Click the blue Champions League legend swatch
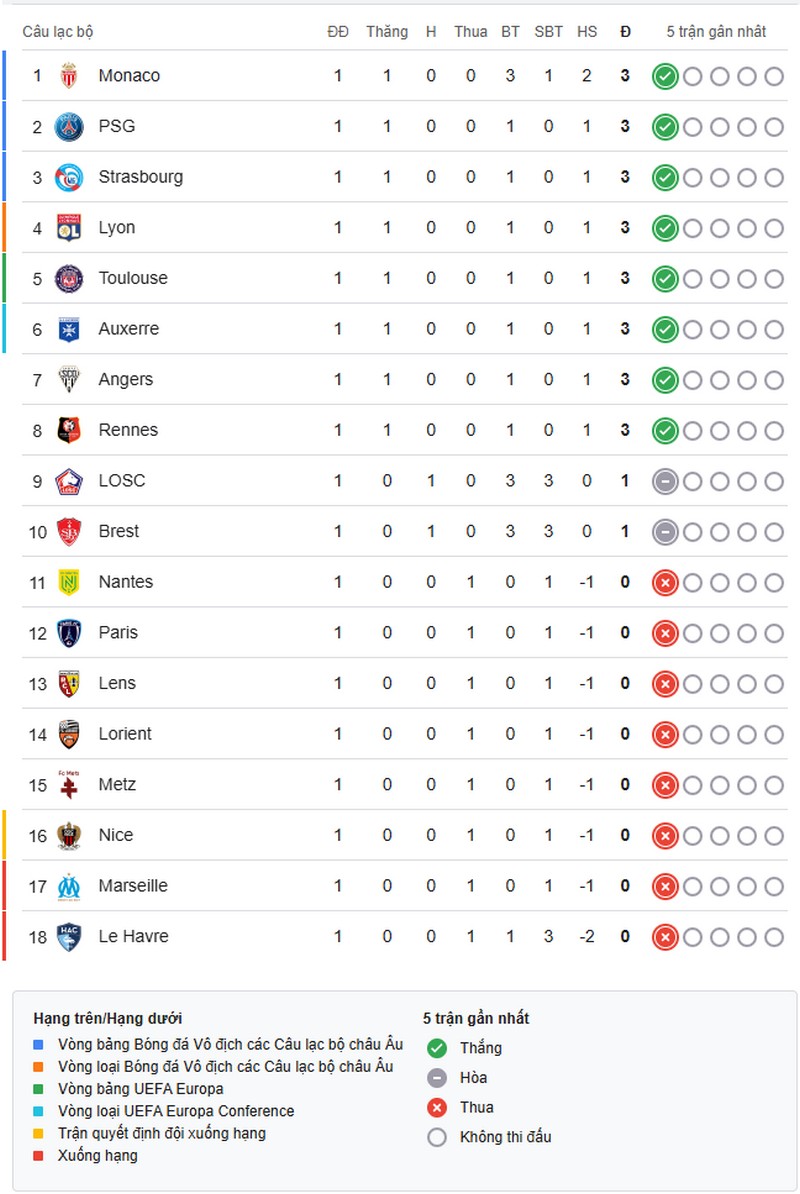The image size is (800, 1194). (x=39, y=1045)
